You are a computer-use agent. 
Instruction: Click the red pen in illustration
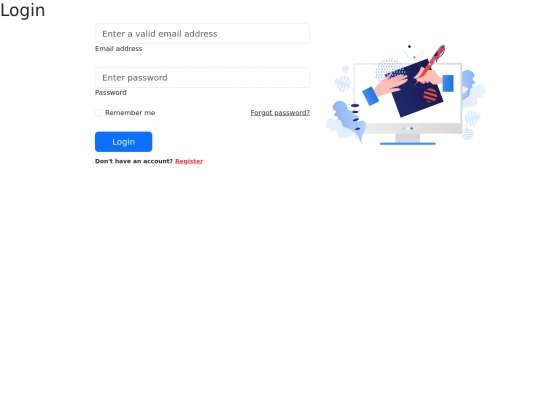pyautogui.click(x=430, y=64)
